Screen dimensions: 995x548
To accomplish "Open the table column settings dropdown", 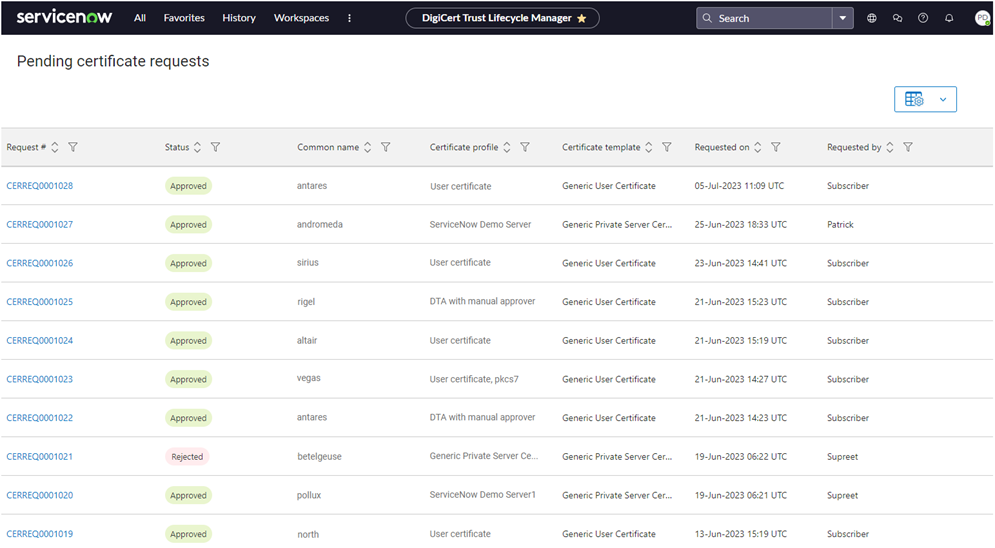I will tap(925, 99).
